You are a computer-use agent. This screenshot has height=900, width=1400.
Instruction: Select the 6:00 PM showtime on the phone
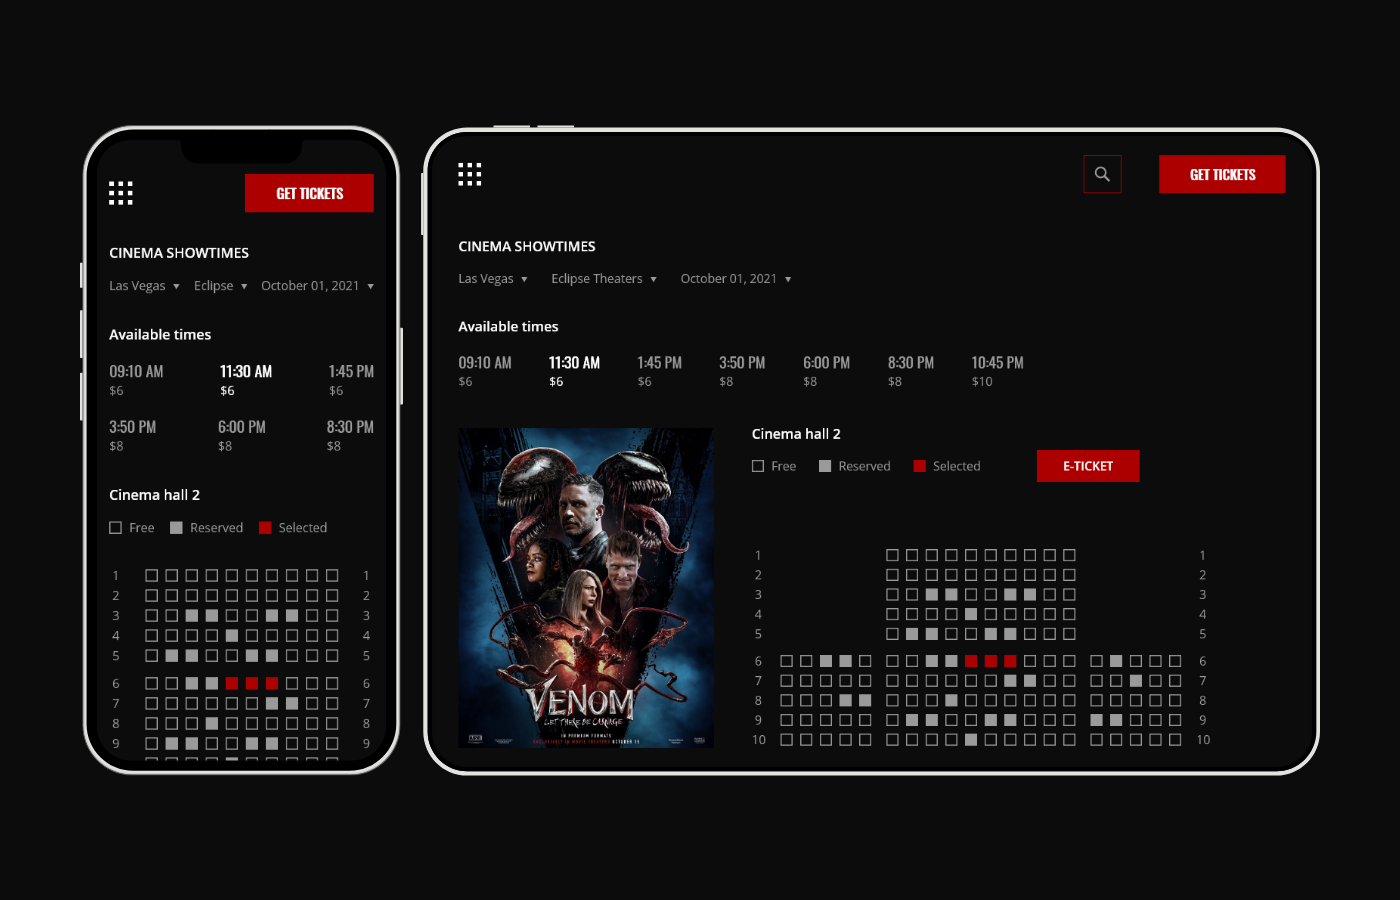(x=242, y=436)
